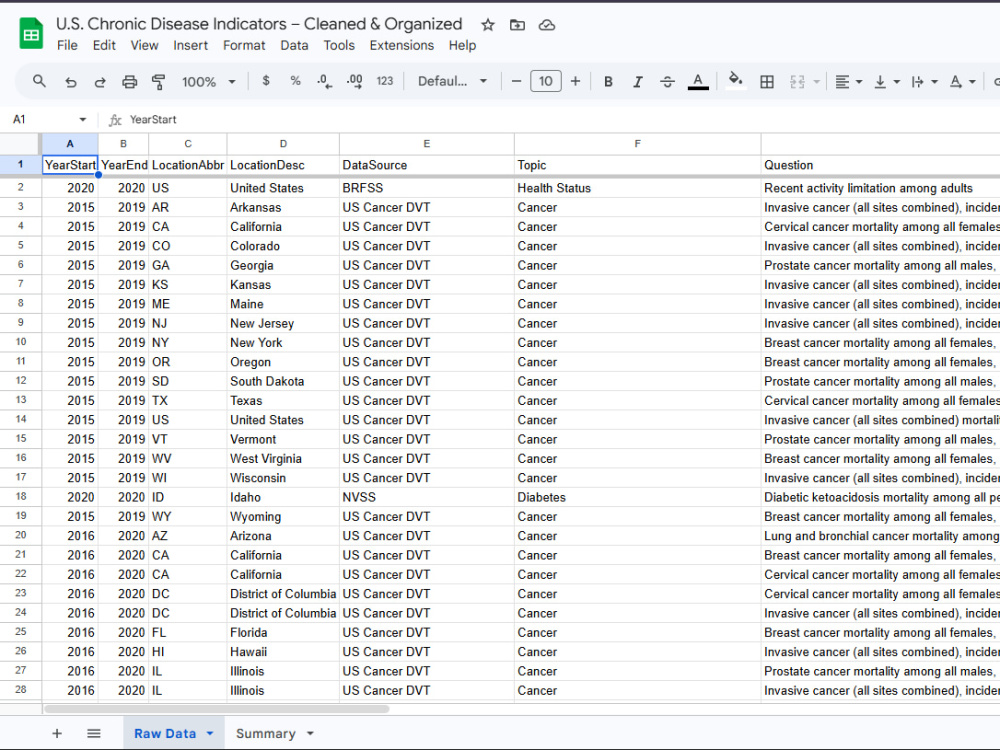Select column F header
Viewport: 1000px width, 750px height.
(638, 144)
